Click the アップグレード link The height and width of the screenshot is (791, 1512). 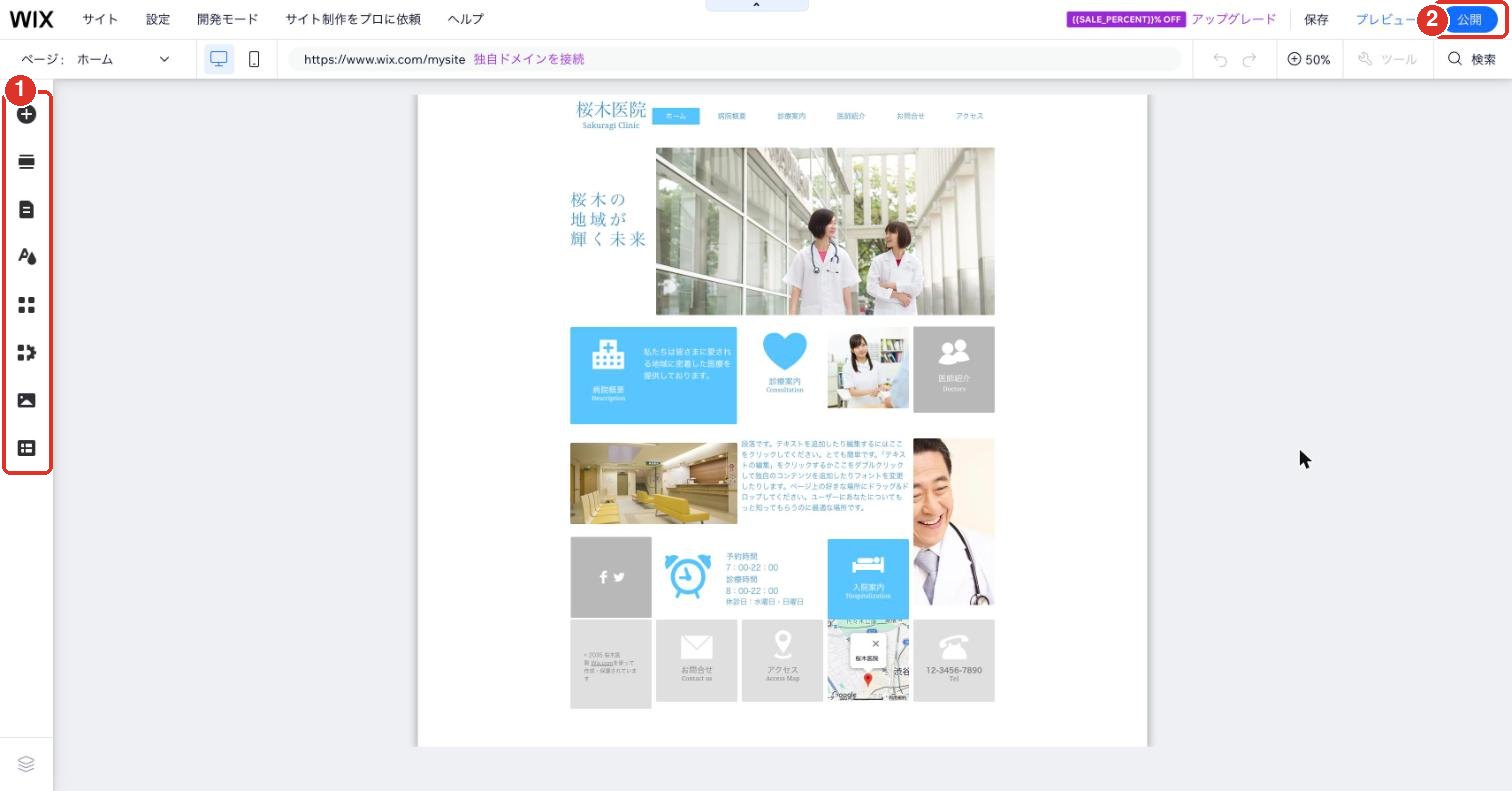click(x=1234, y=19)
